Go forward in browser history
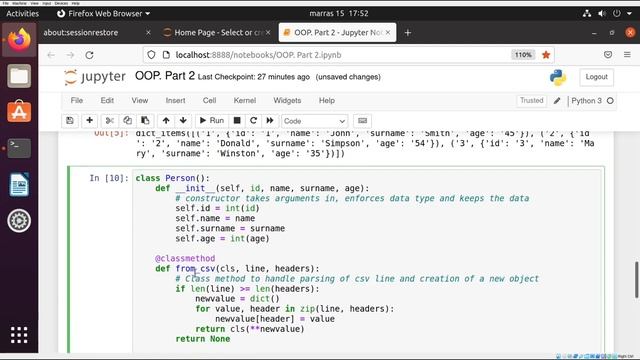640x360 pixels. click(x=70, y=55)
